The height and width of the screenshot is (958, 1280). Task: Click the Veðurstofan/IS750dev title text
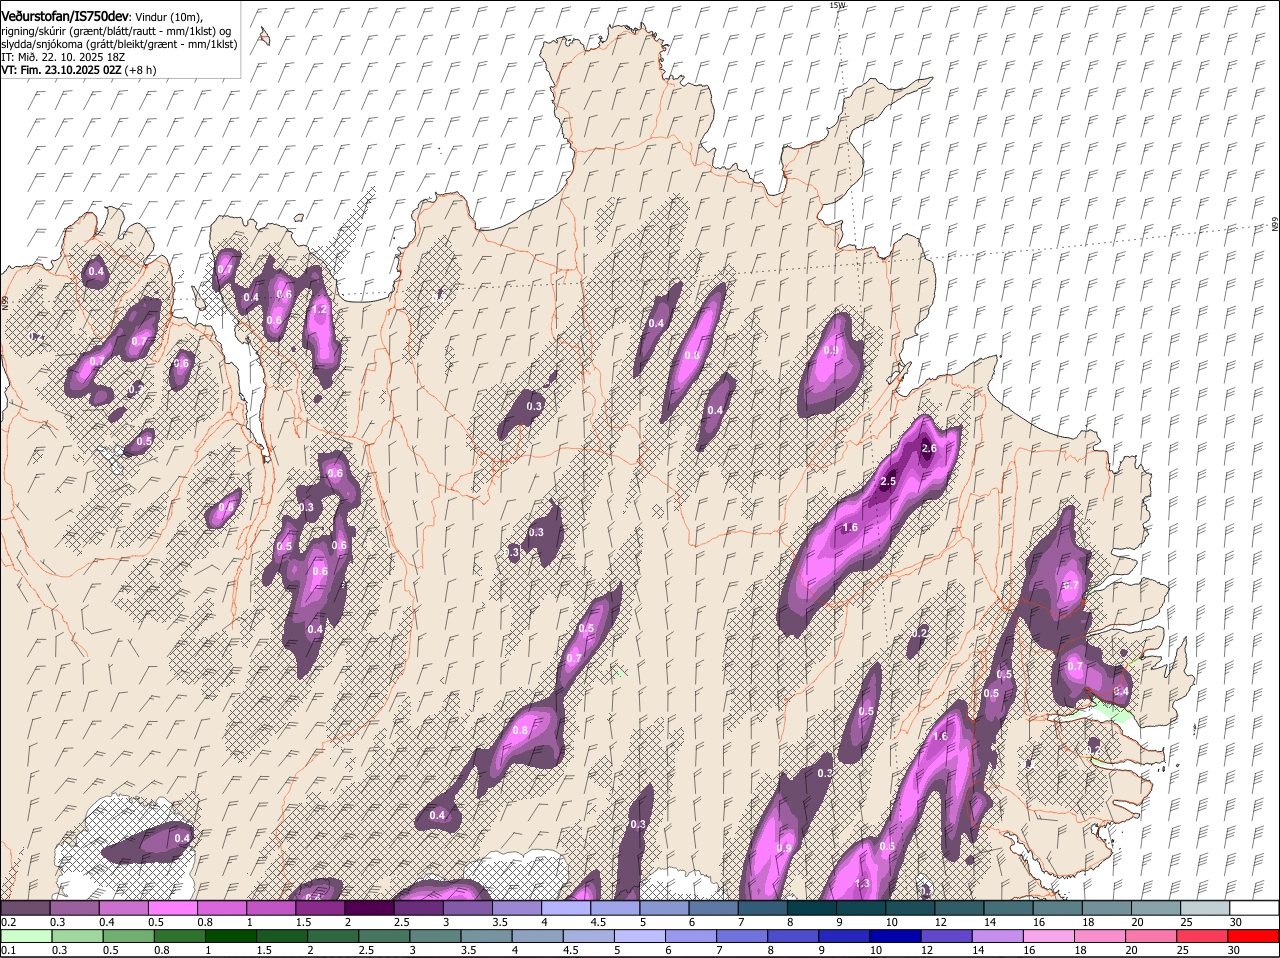[x=64, y=17]
